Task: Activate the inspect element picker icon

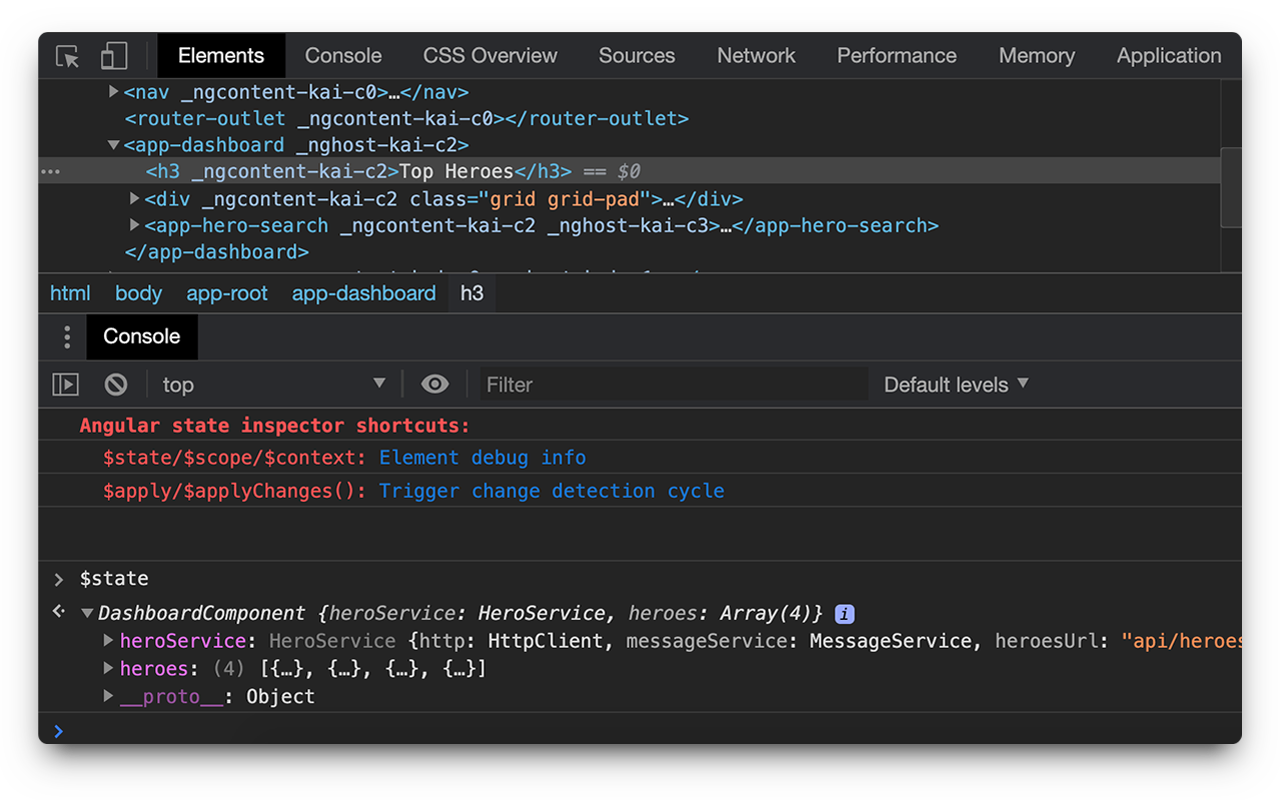Action: (x=67, y=56)
